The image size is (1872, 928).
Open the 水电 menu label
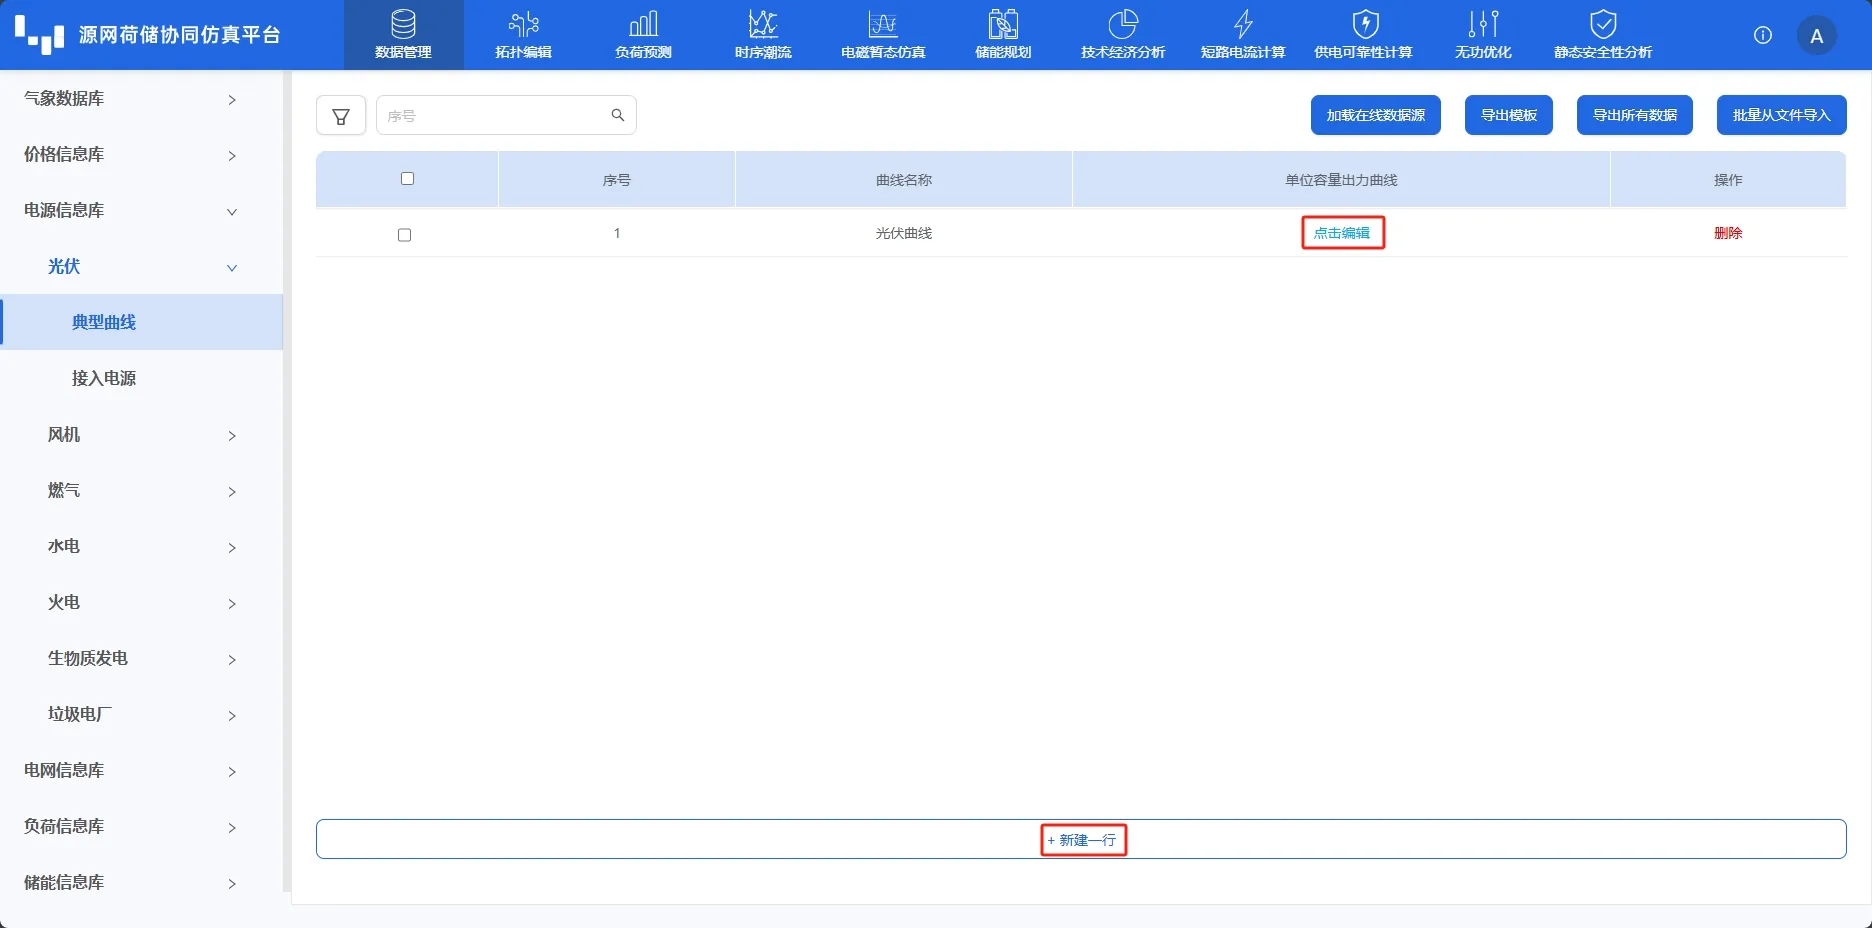(64, 546)
